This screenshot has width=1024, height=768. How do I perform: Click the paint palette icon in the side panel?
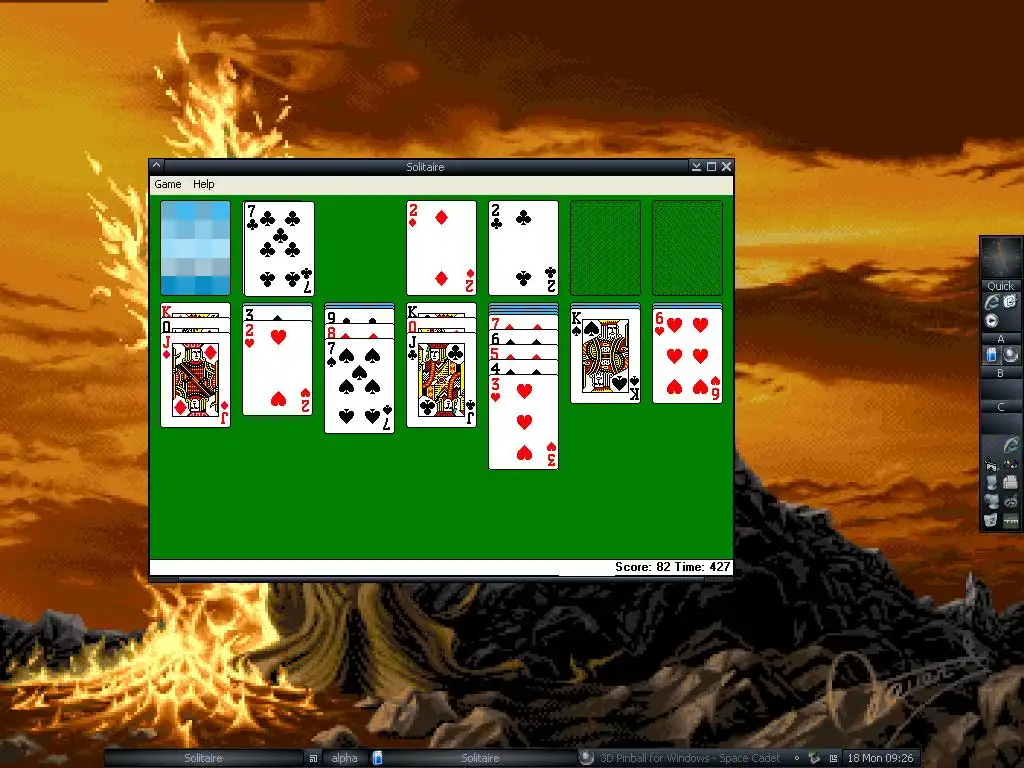1010,464
